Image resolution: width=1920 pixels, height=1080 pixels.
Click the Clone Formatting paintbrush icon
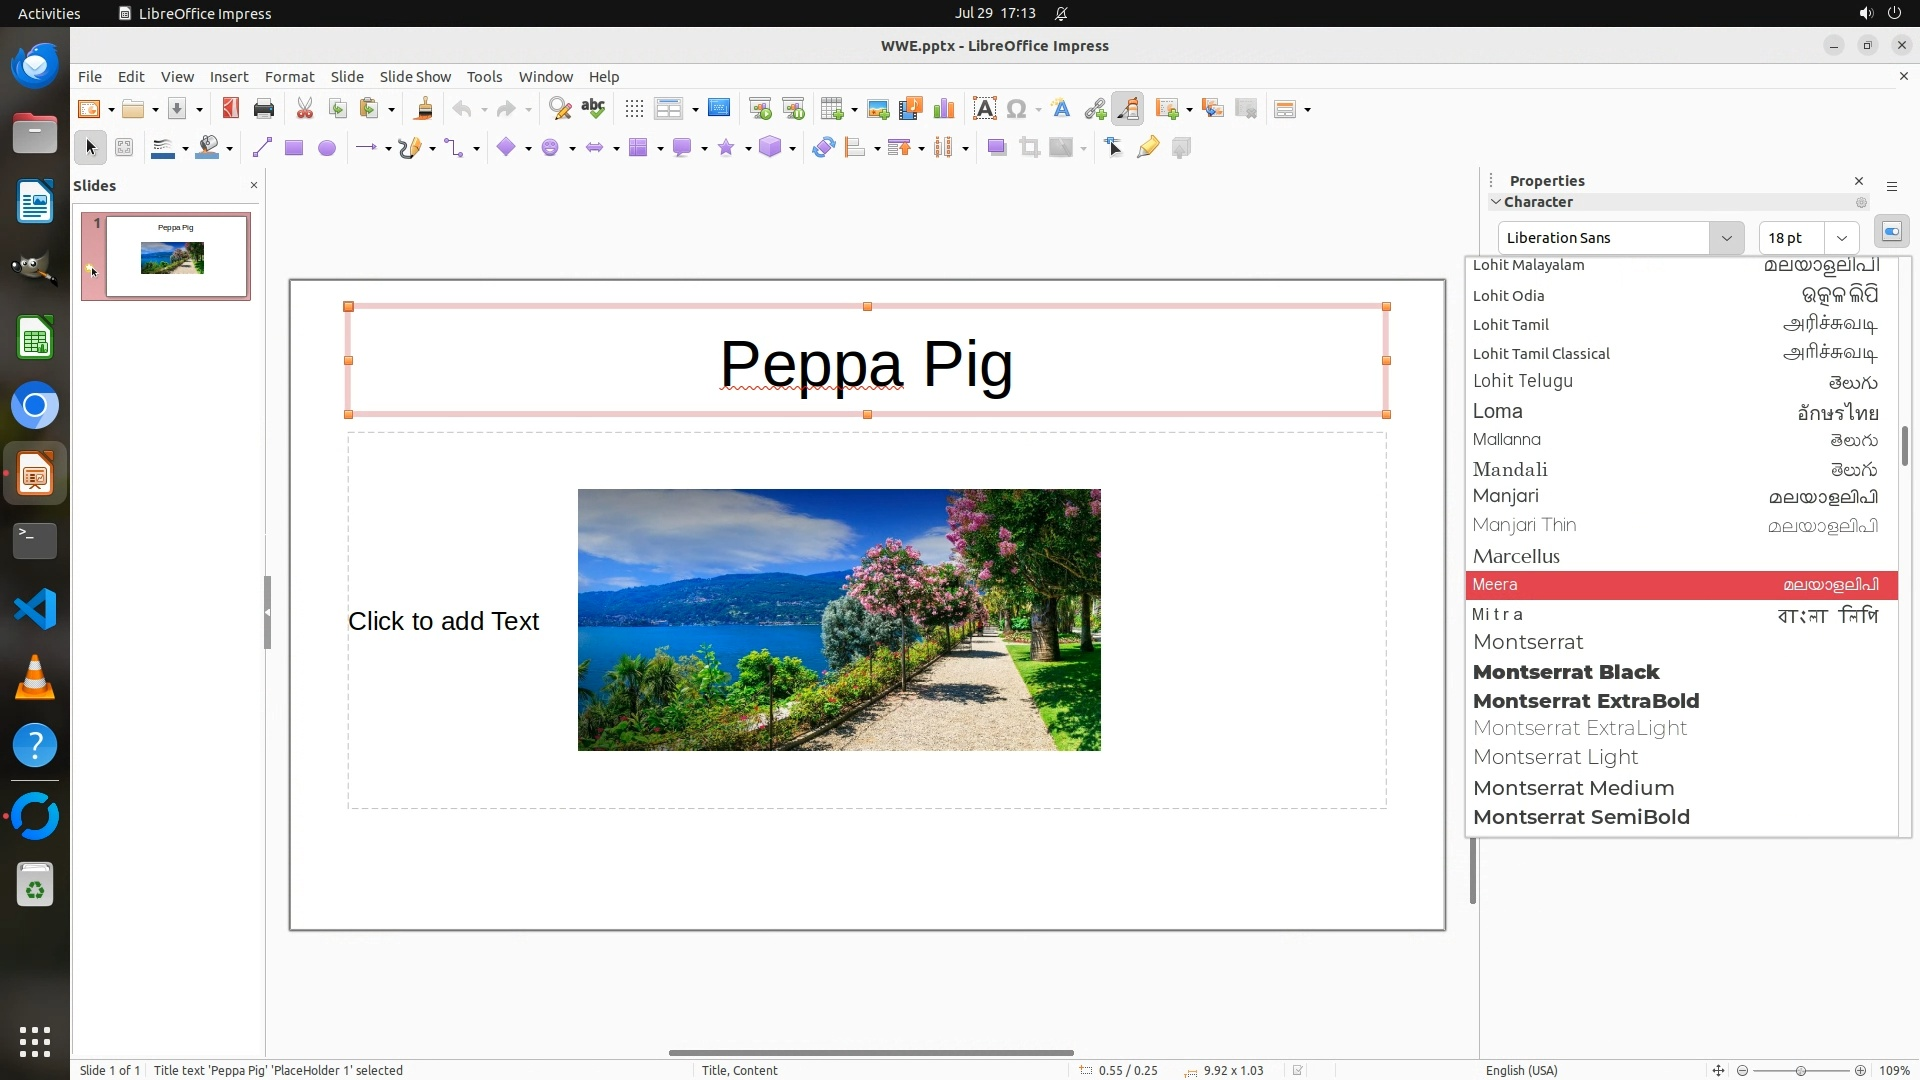pyautogui.click(x=423, y=109)
